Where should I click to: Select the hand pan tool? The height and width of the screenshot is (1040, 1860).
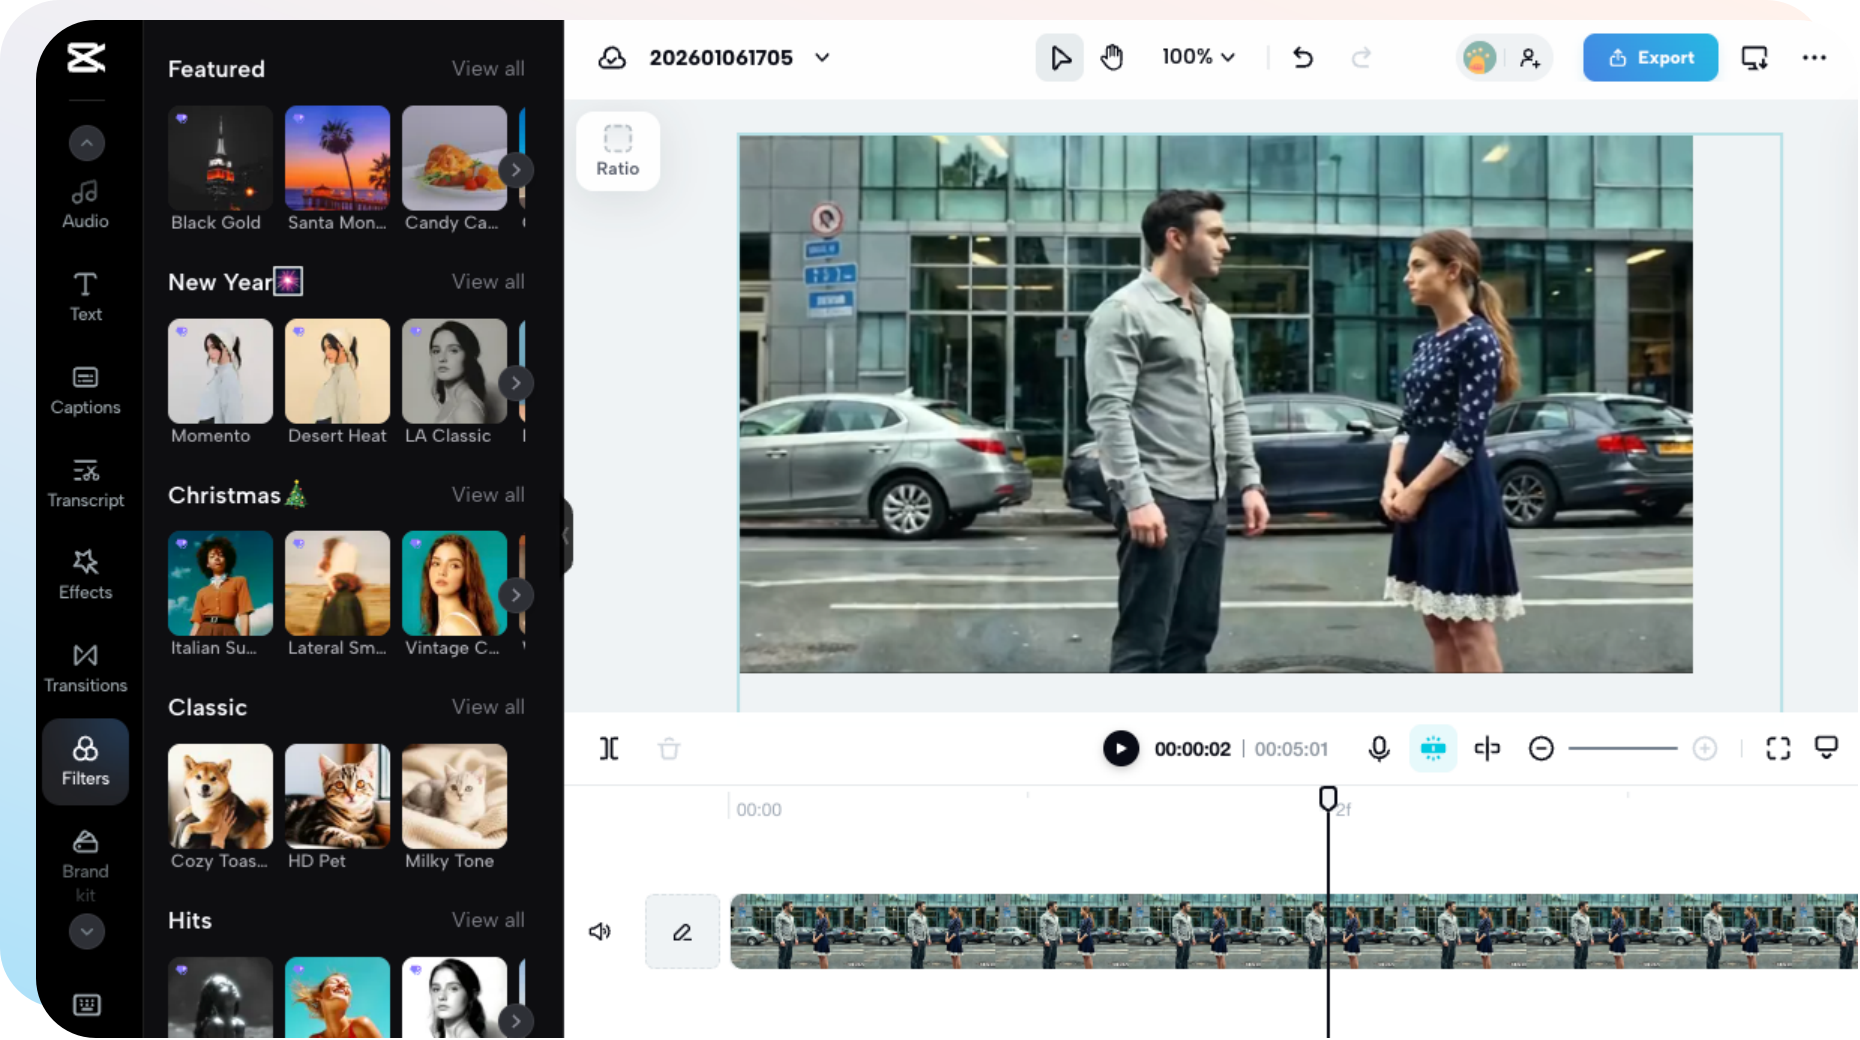click(1112, 58)
